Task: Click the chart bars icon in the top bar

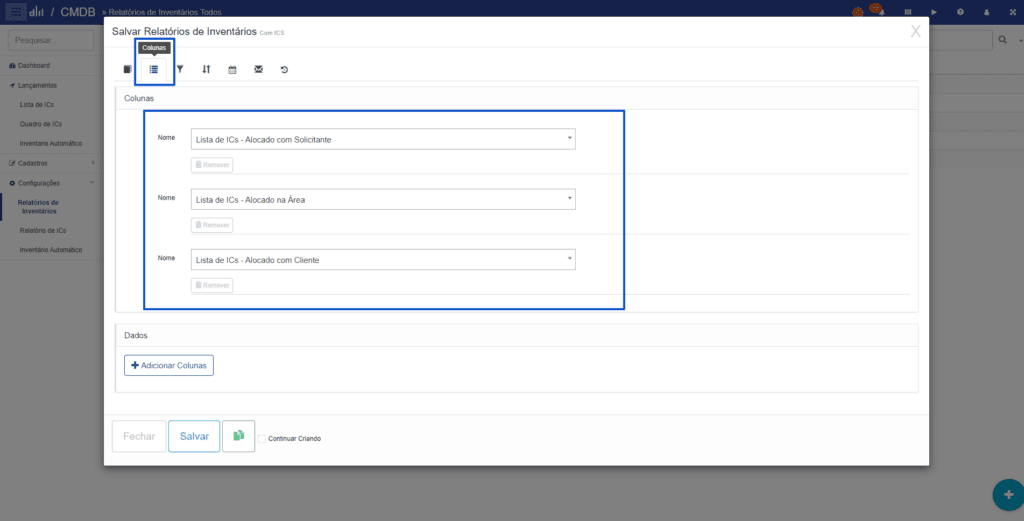Action: pos(36,12)
